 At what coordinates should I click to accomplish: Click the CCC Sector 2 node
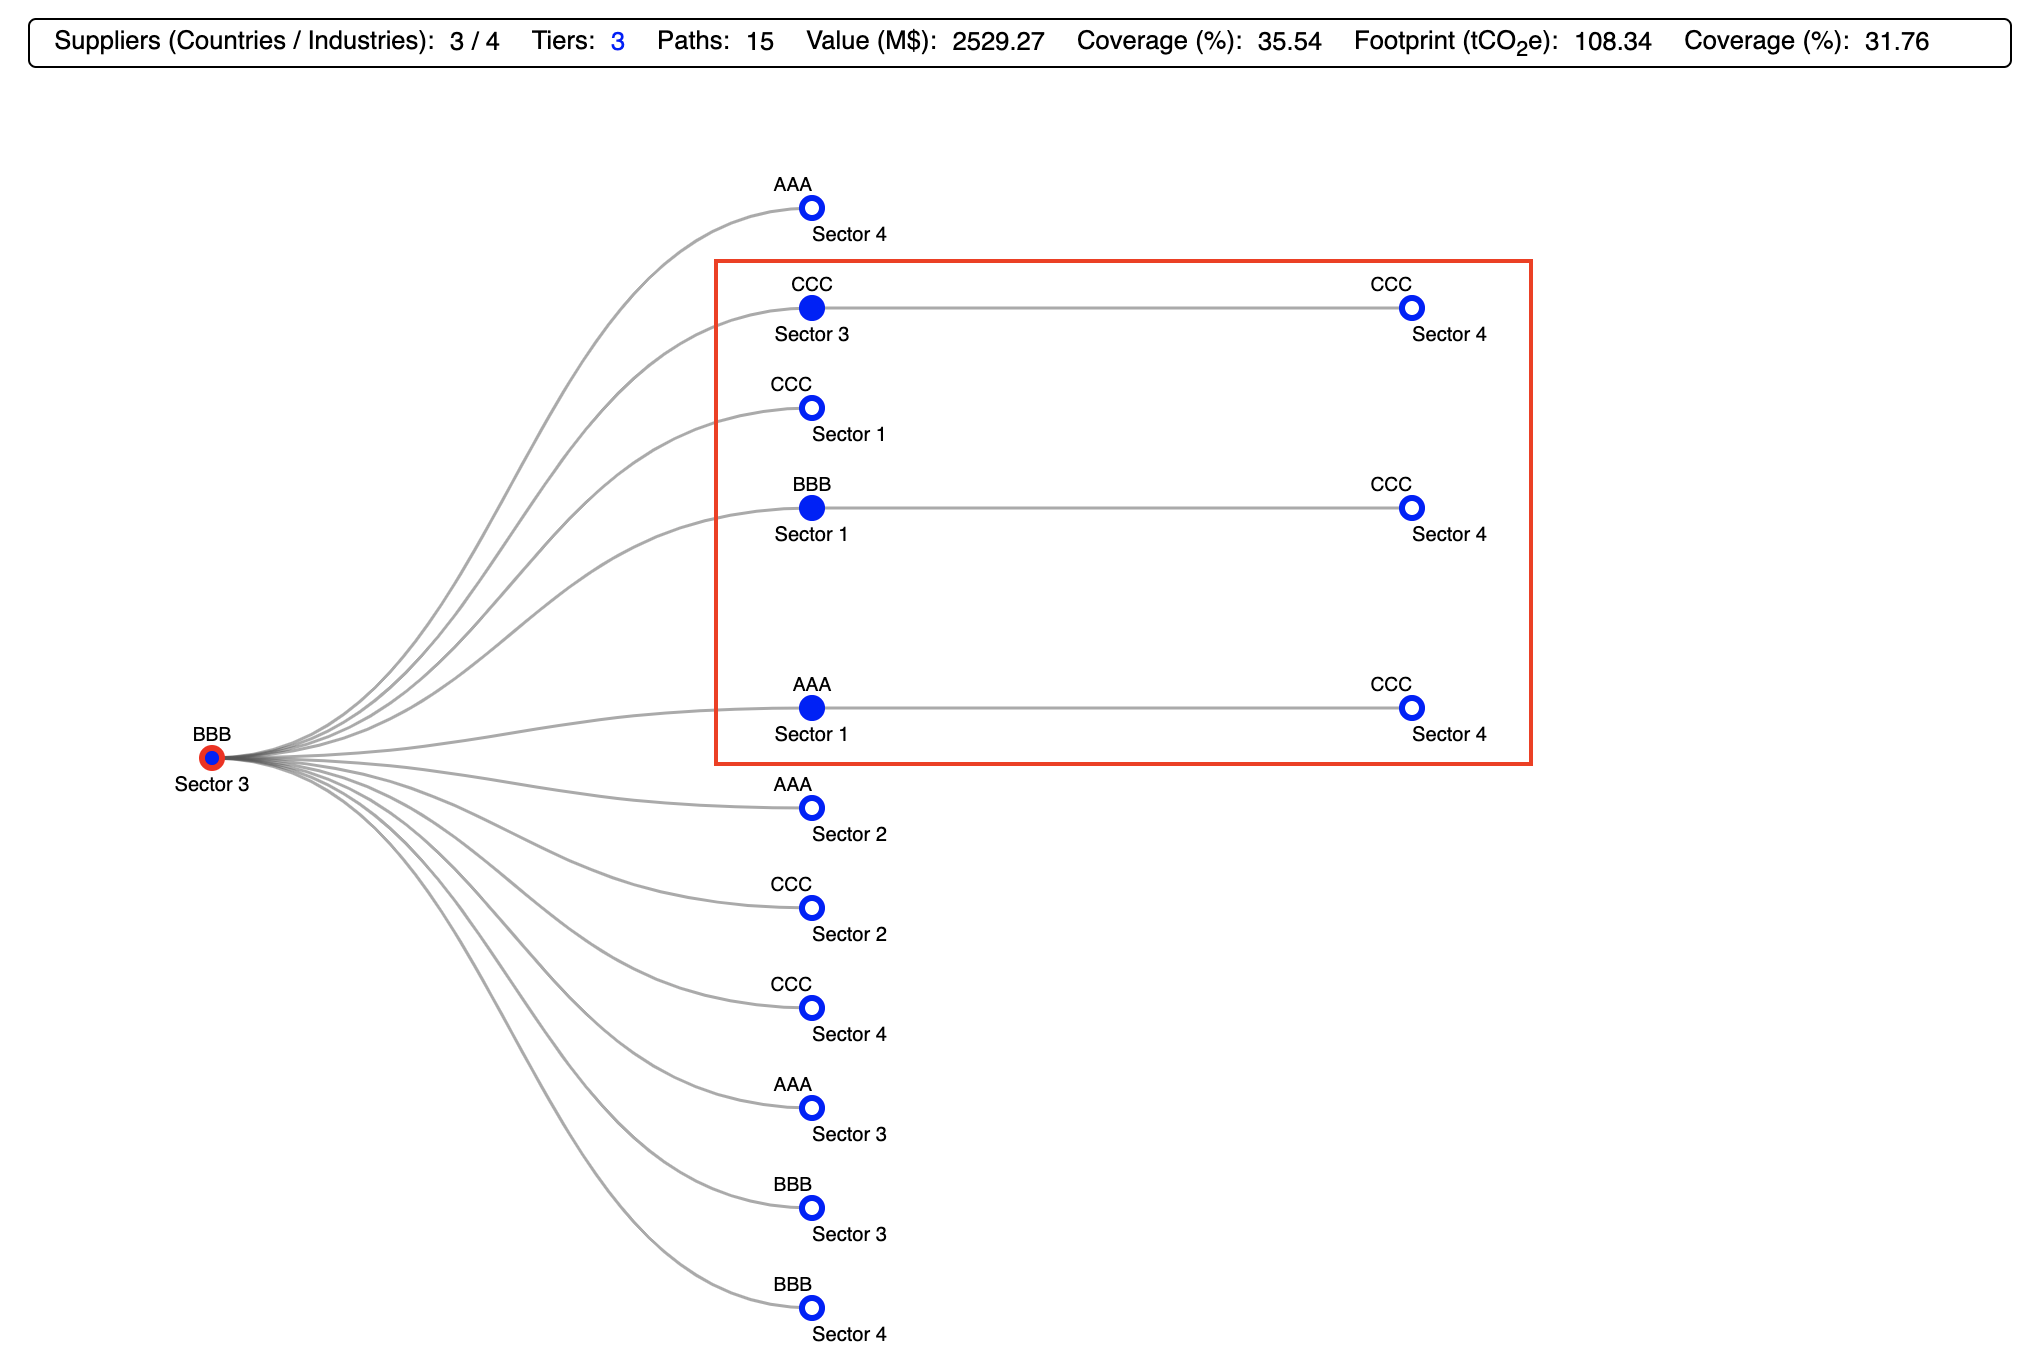812,908
